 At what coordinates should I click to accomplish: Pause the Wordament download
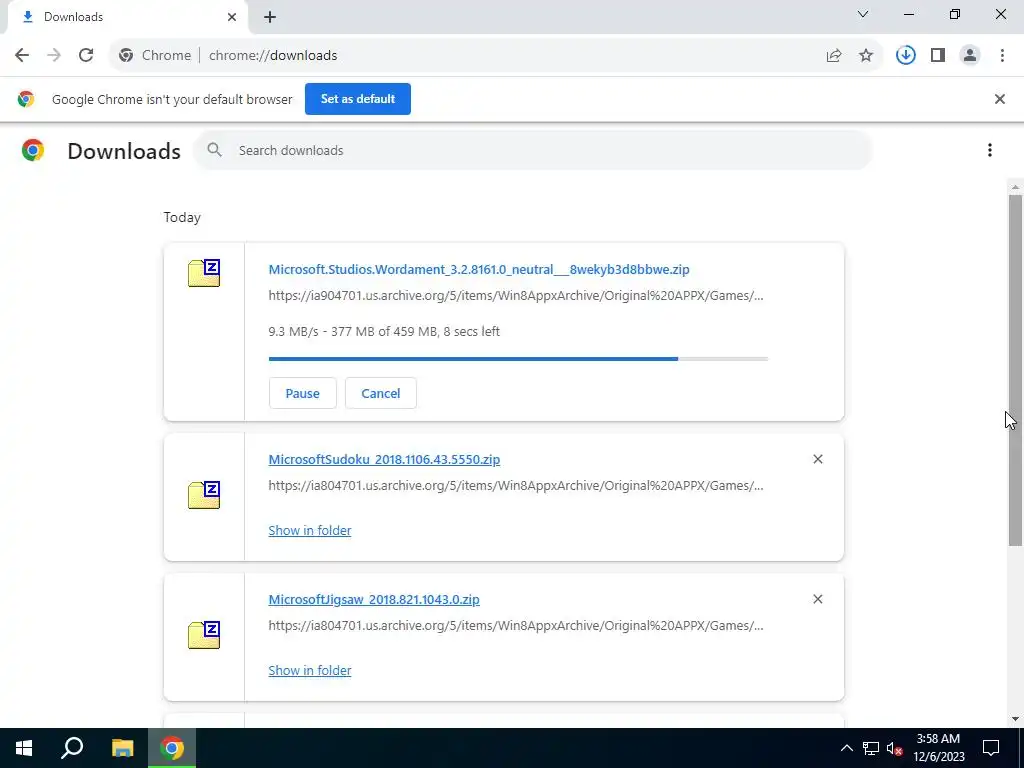[x=302, y=393]
